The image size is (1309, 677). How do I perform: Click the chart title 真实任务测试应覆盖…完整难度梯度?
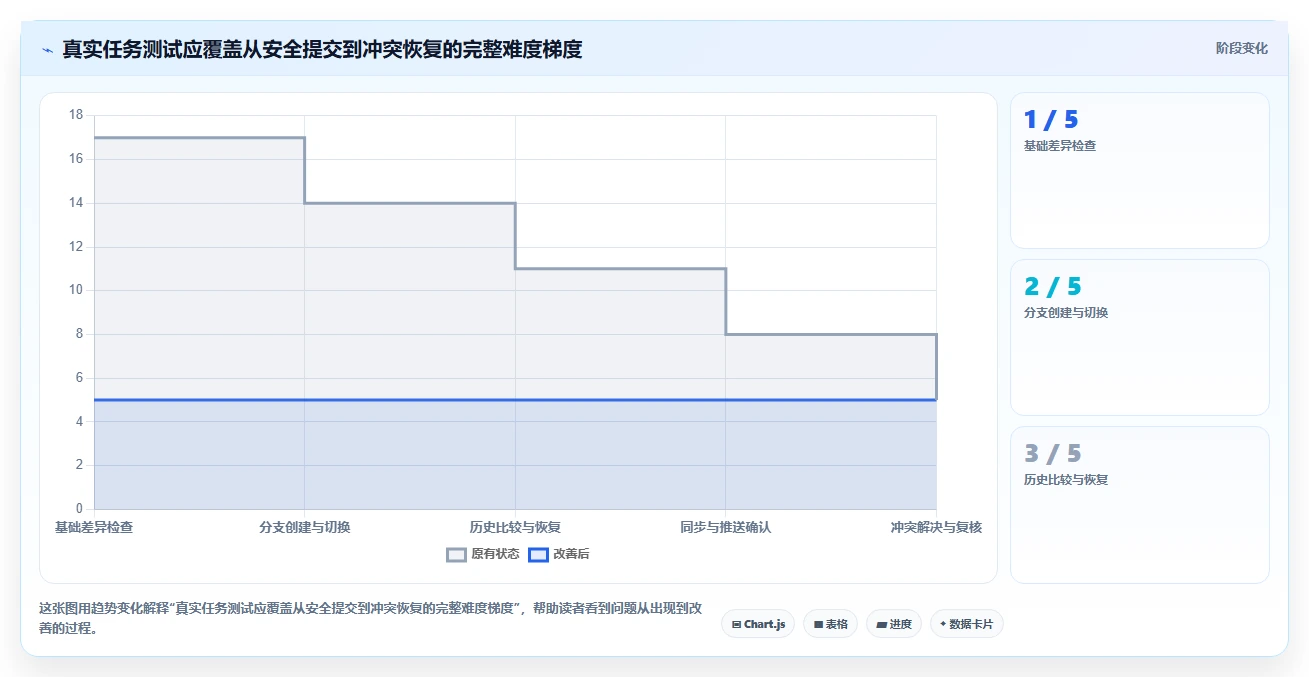tap(322, 49)
